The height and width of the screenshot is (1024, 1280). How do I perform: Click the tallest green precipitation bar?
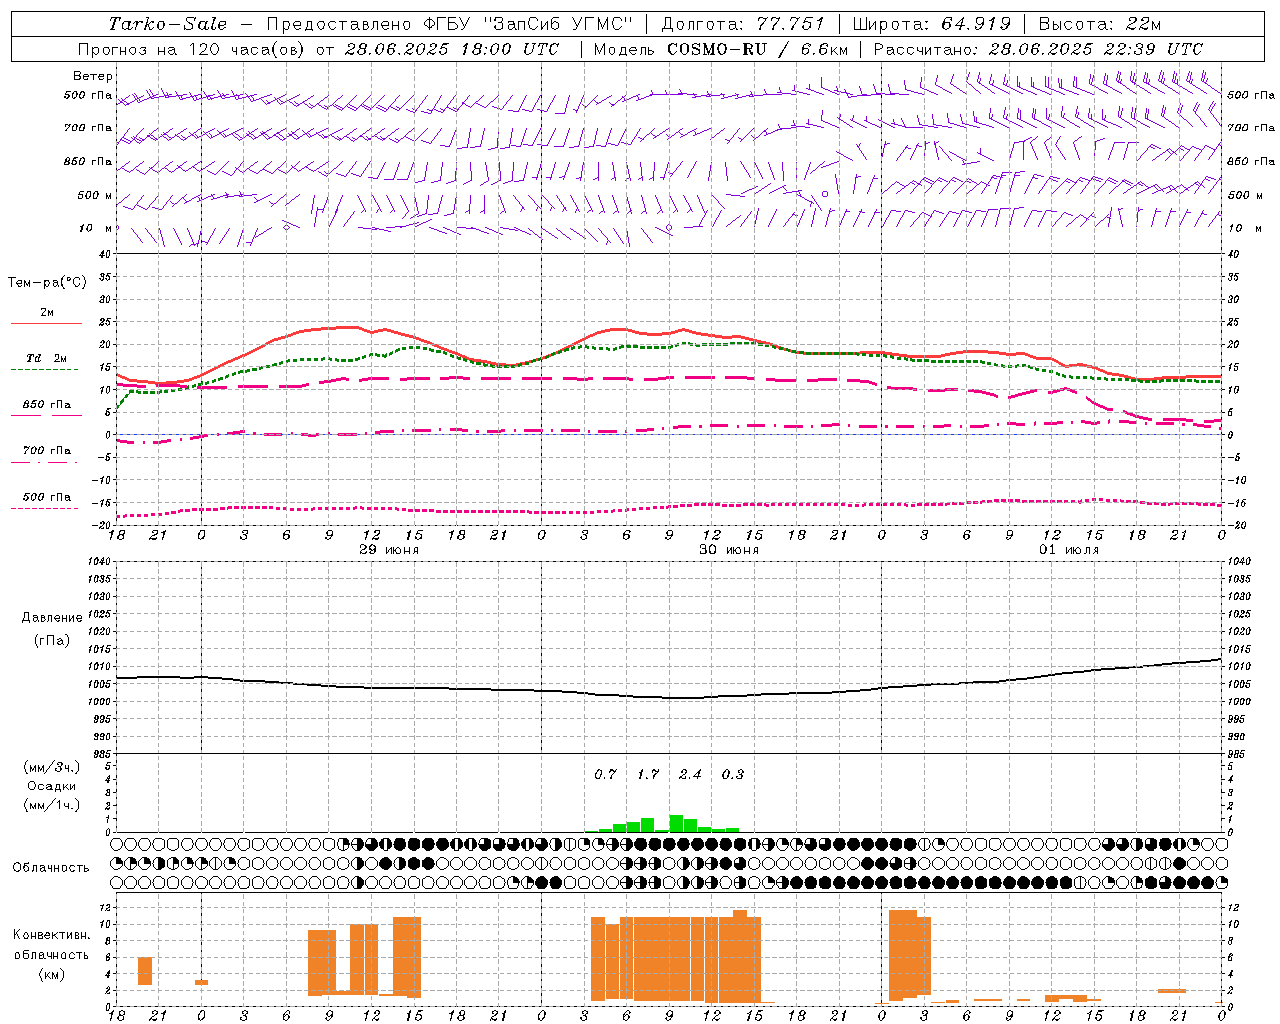pos(676,824)
